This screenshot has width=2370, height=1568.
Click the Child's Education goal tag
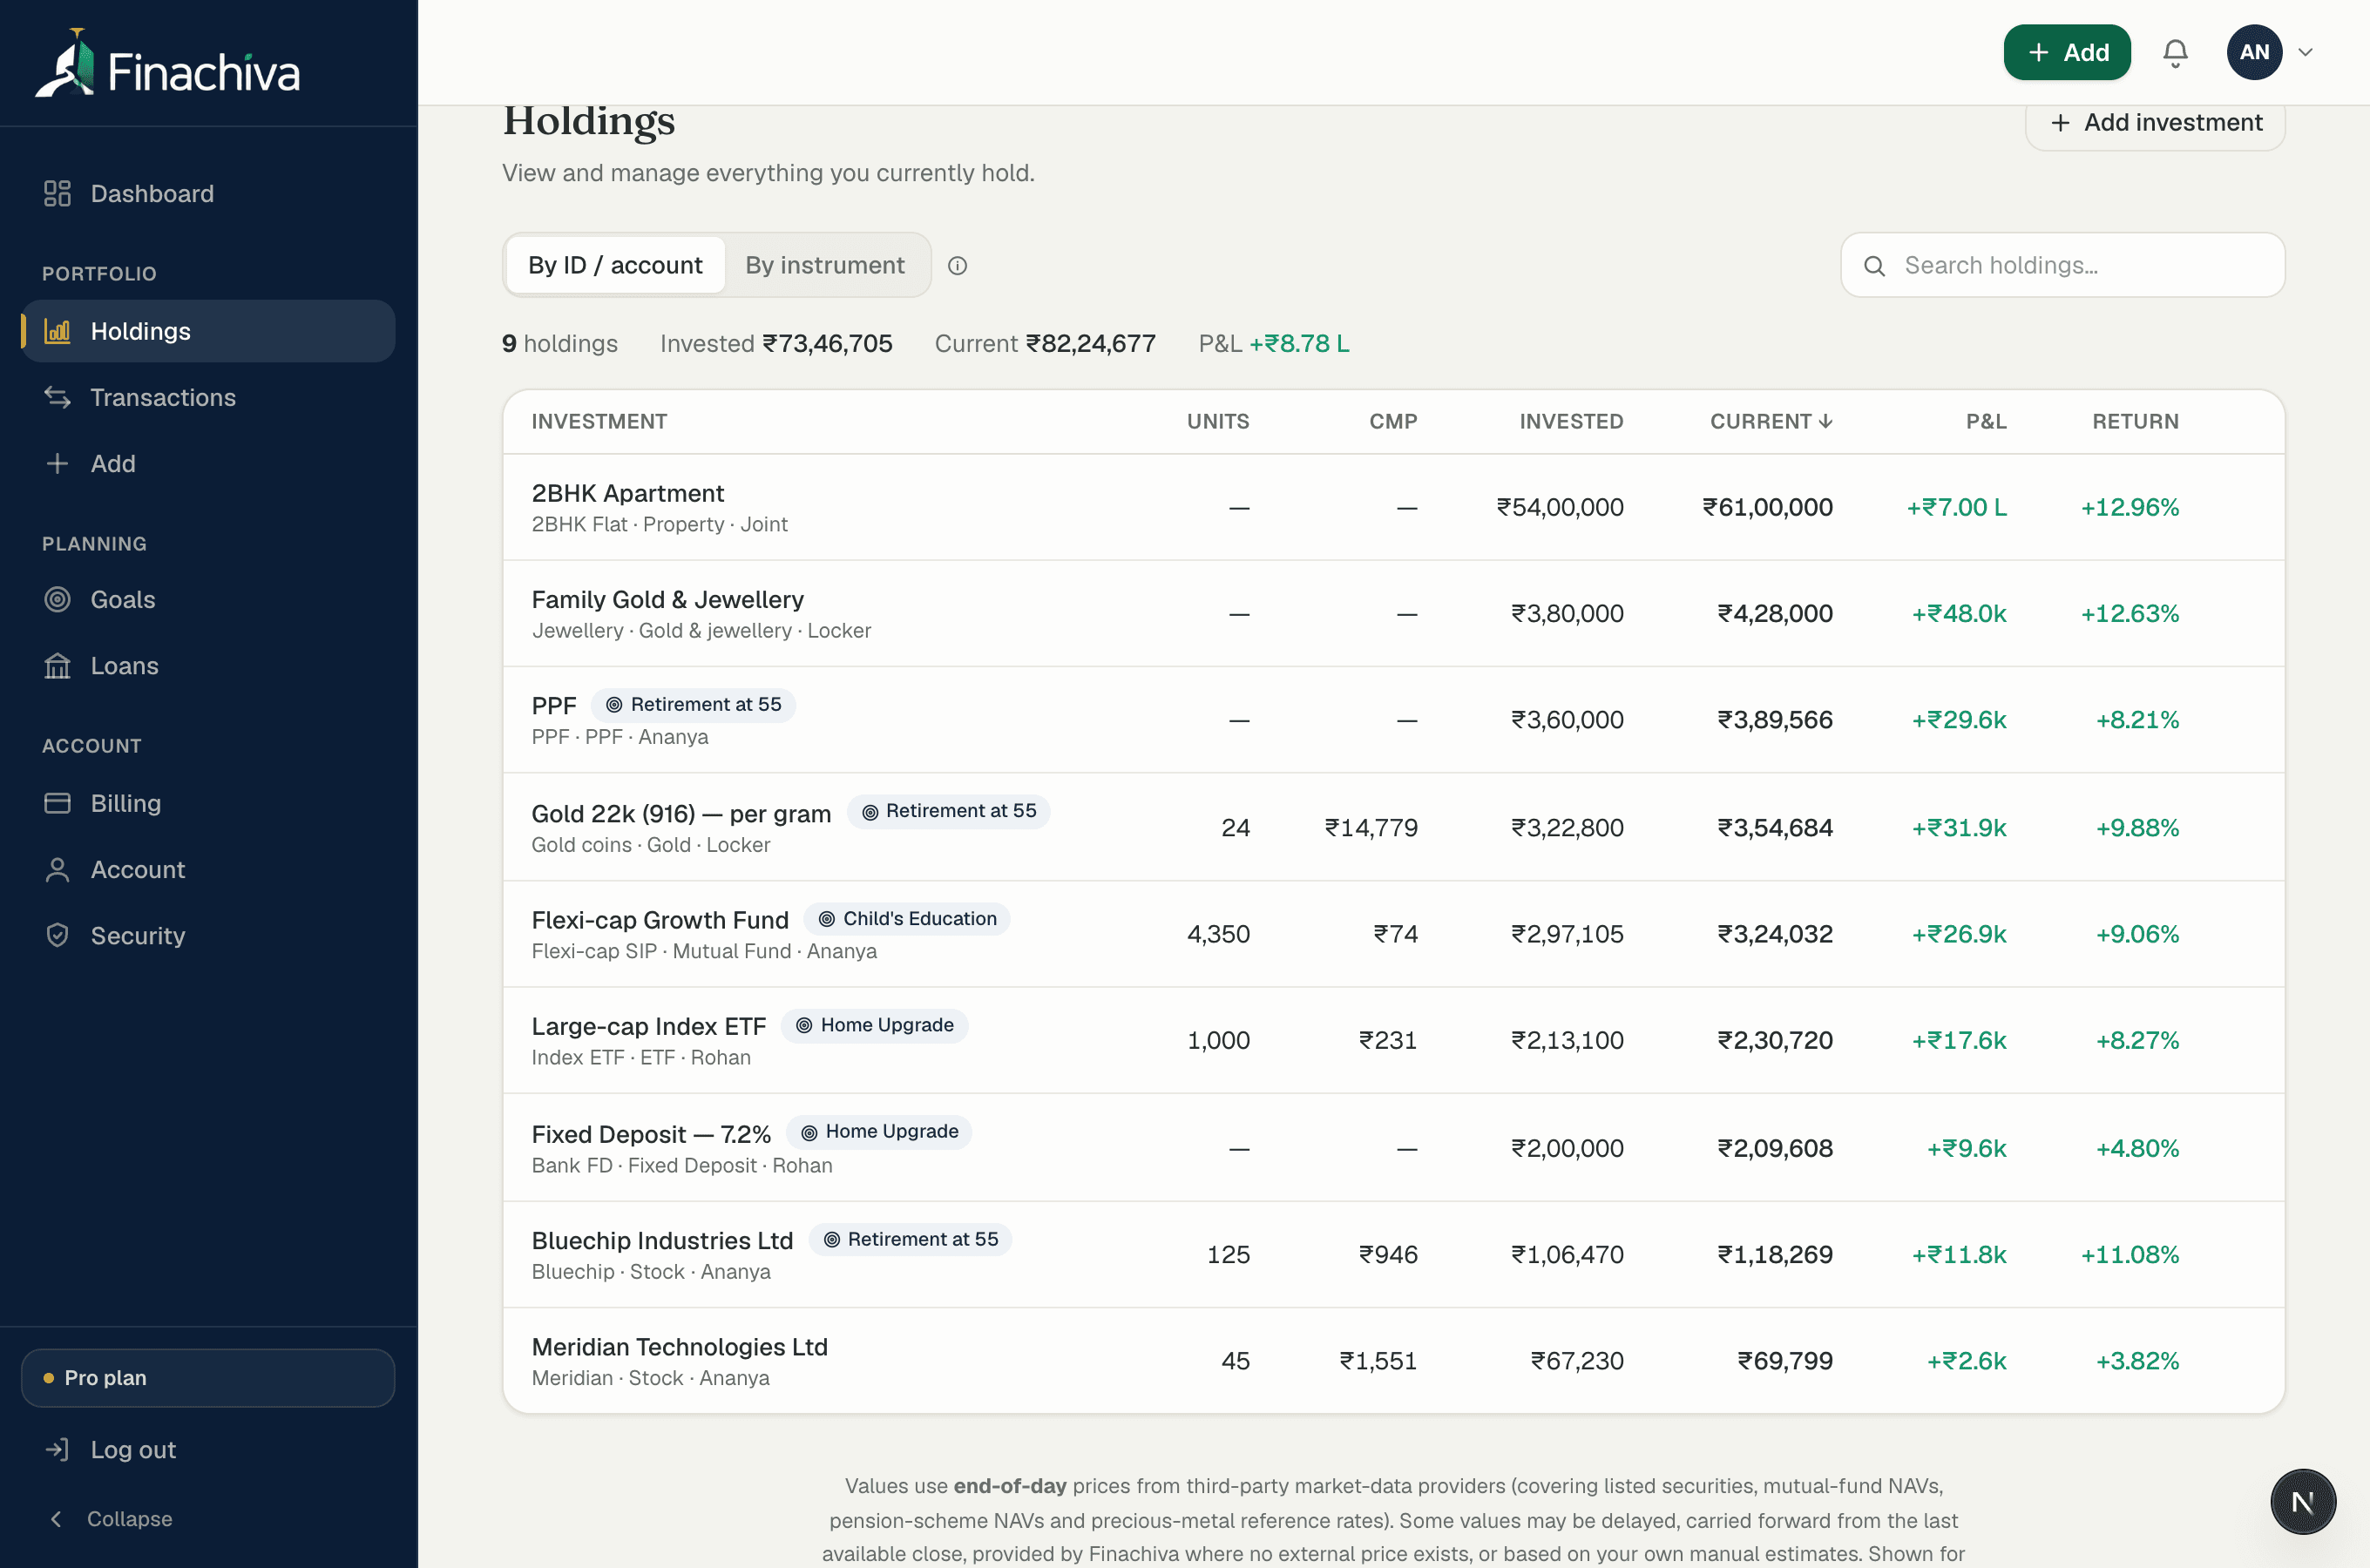pyautogui.click(x=907, y=918)
